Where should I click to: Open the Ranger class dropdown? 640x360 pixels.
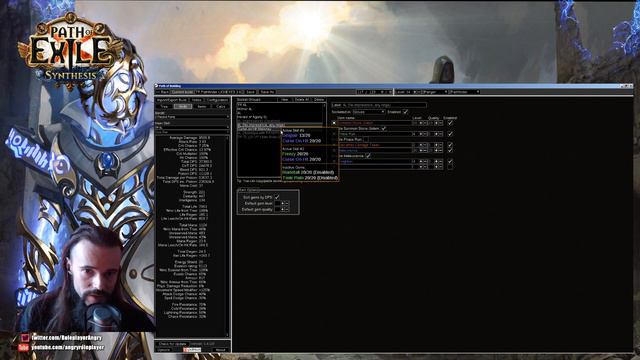(435, 92)
